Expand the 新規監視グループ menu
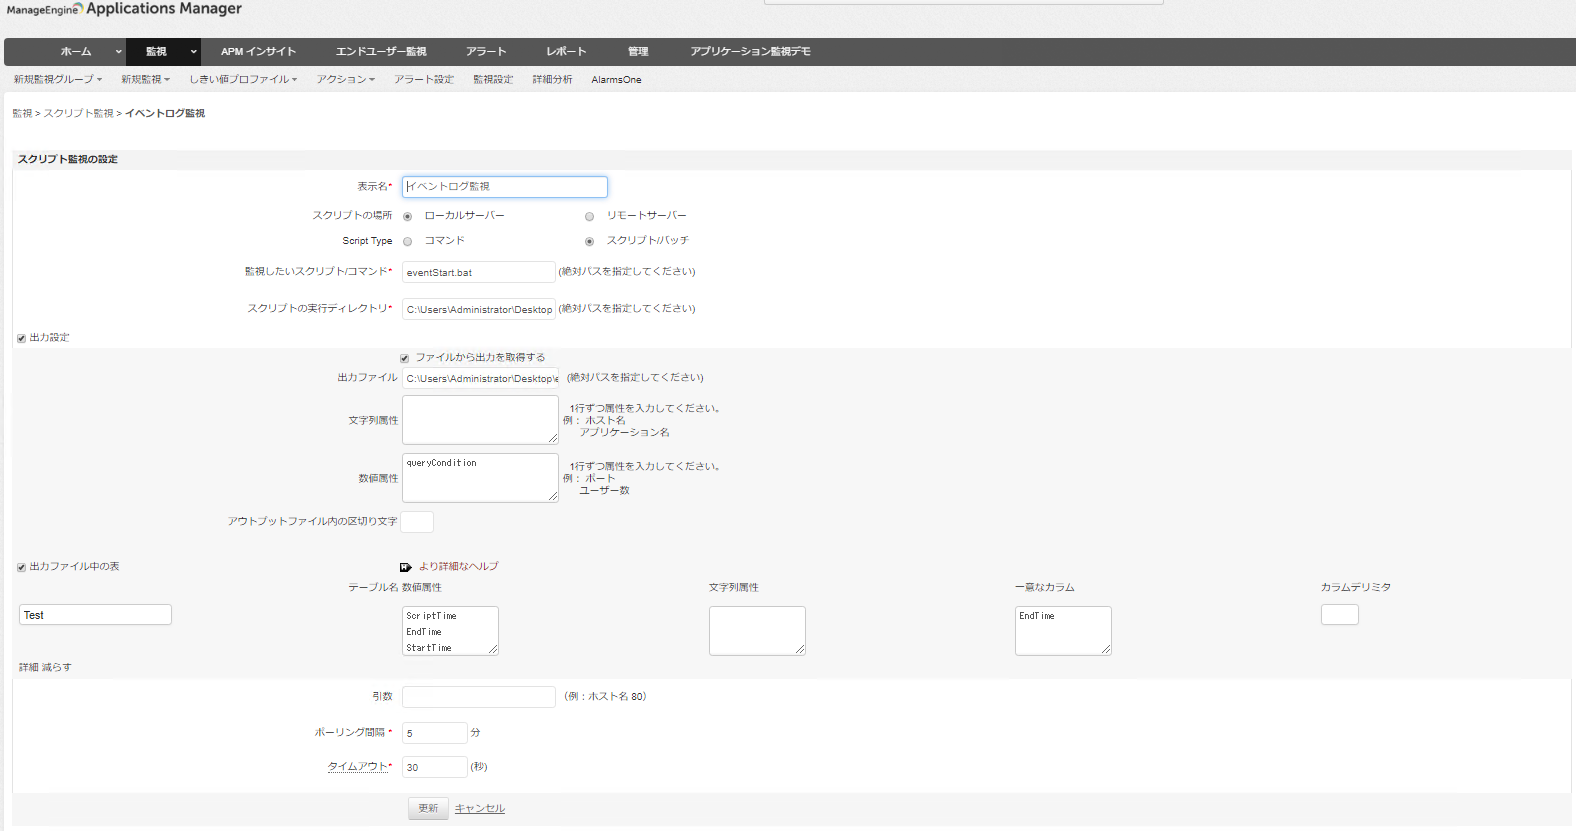This screenshot has height=831, width=1576. [x=58, y=80]
